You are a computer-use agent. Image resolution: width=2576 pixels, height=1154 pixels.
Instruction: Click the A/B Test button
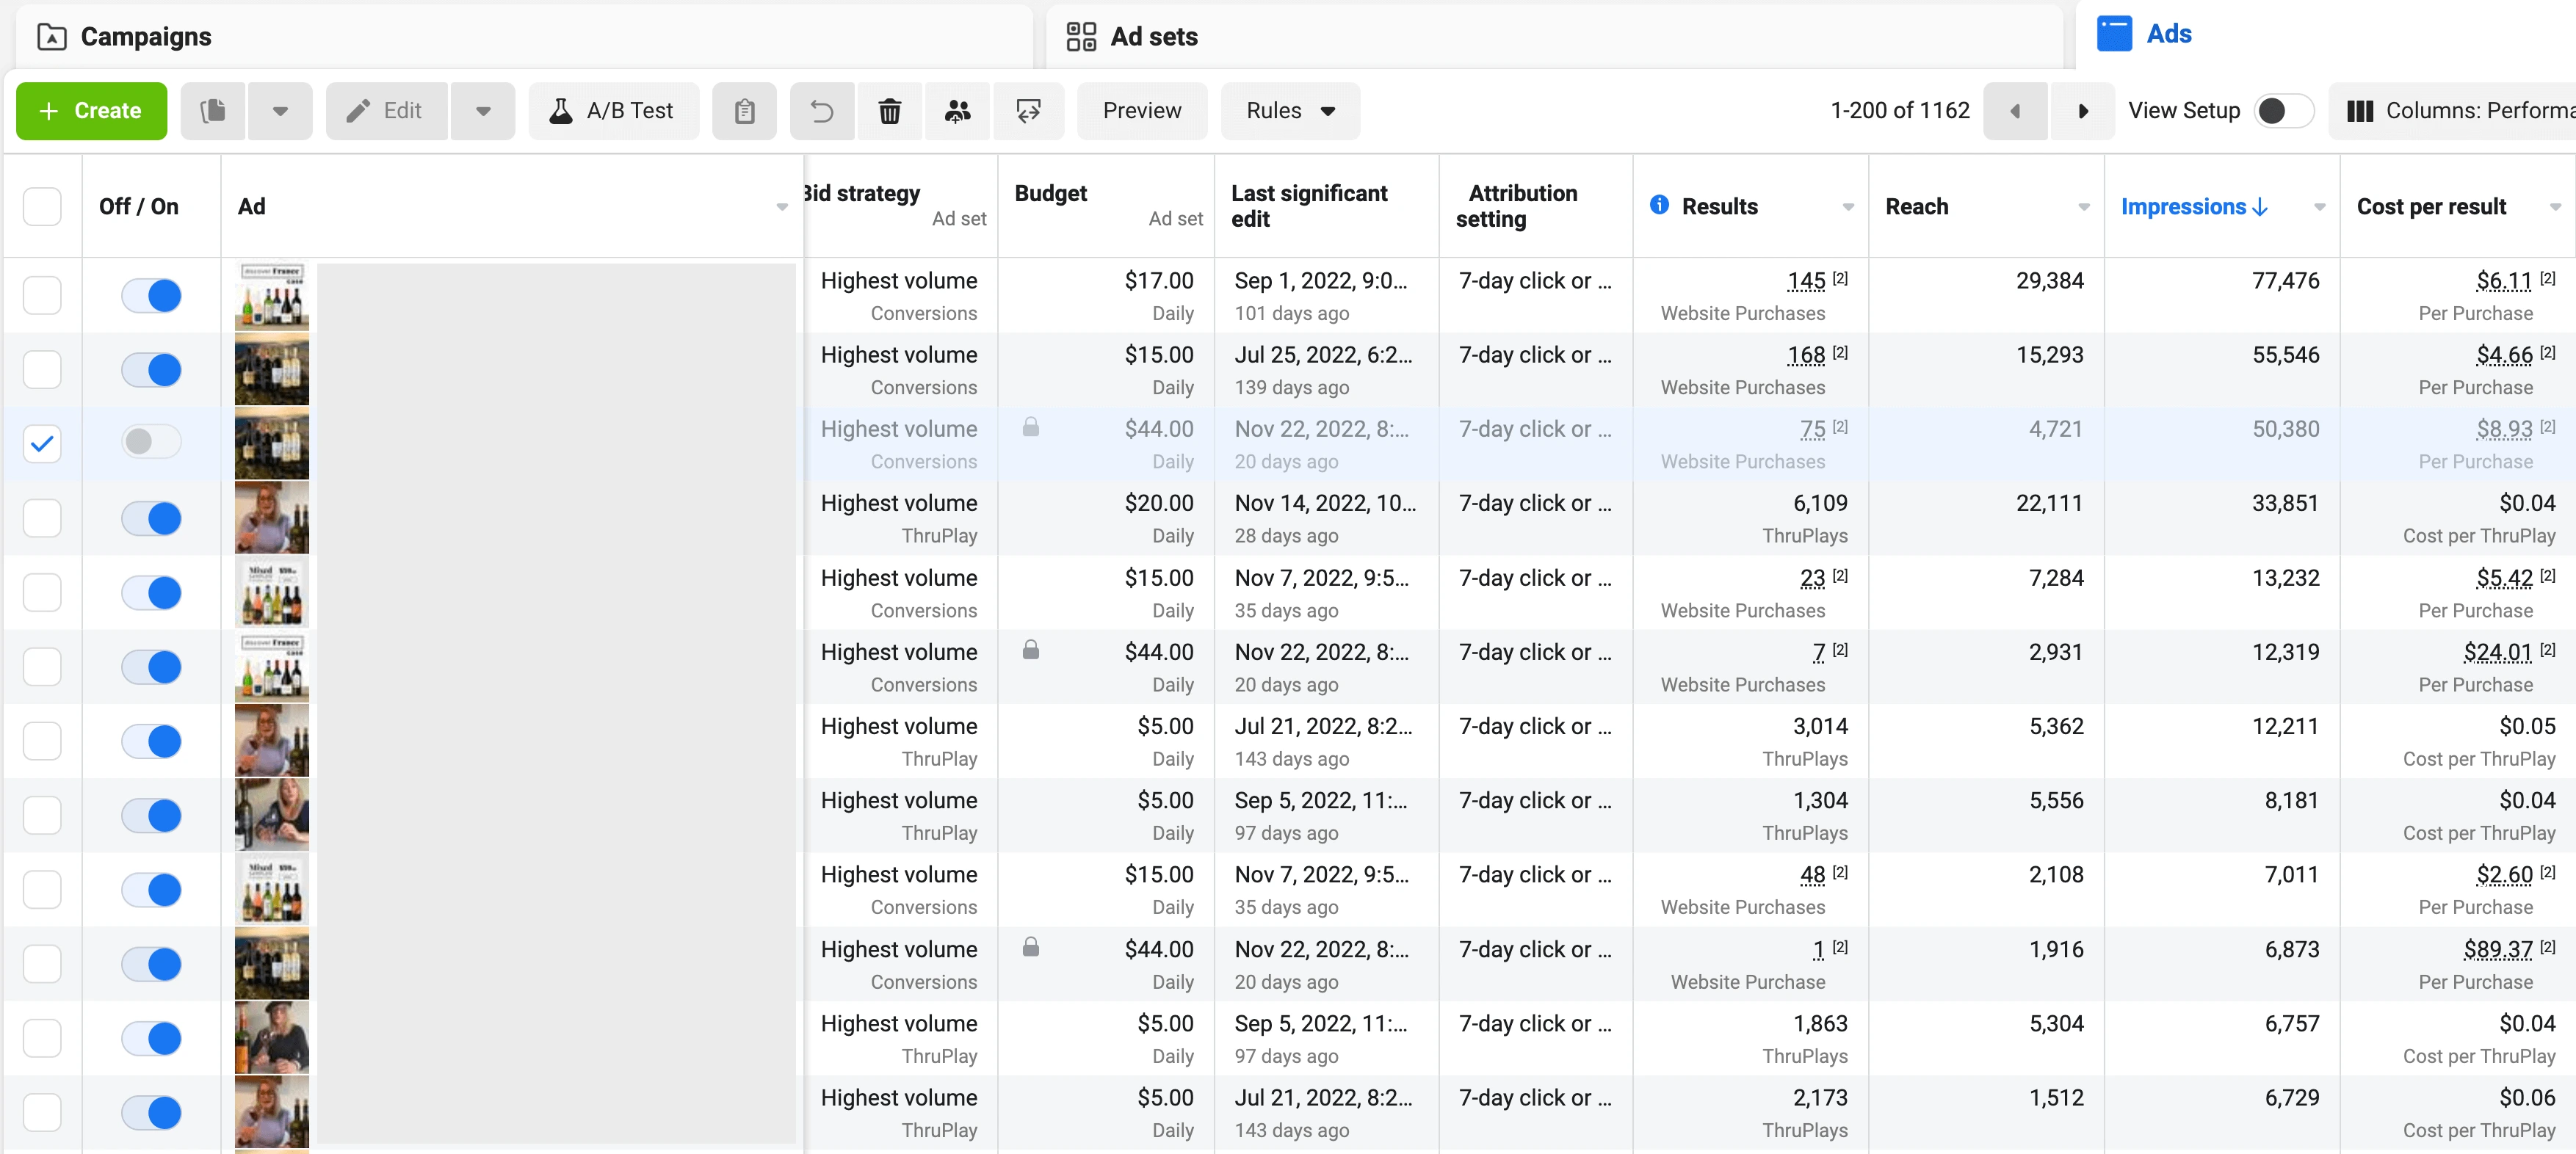(612, 111)
